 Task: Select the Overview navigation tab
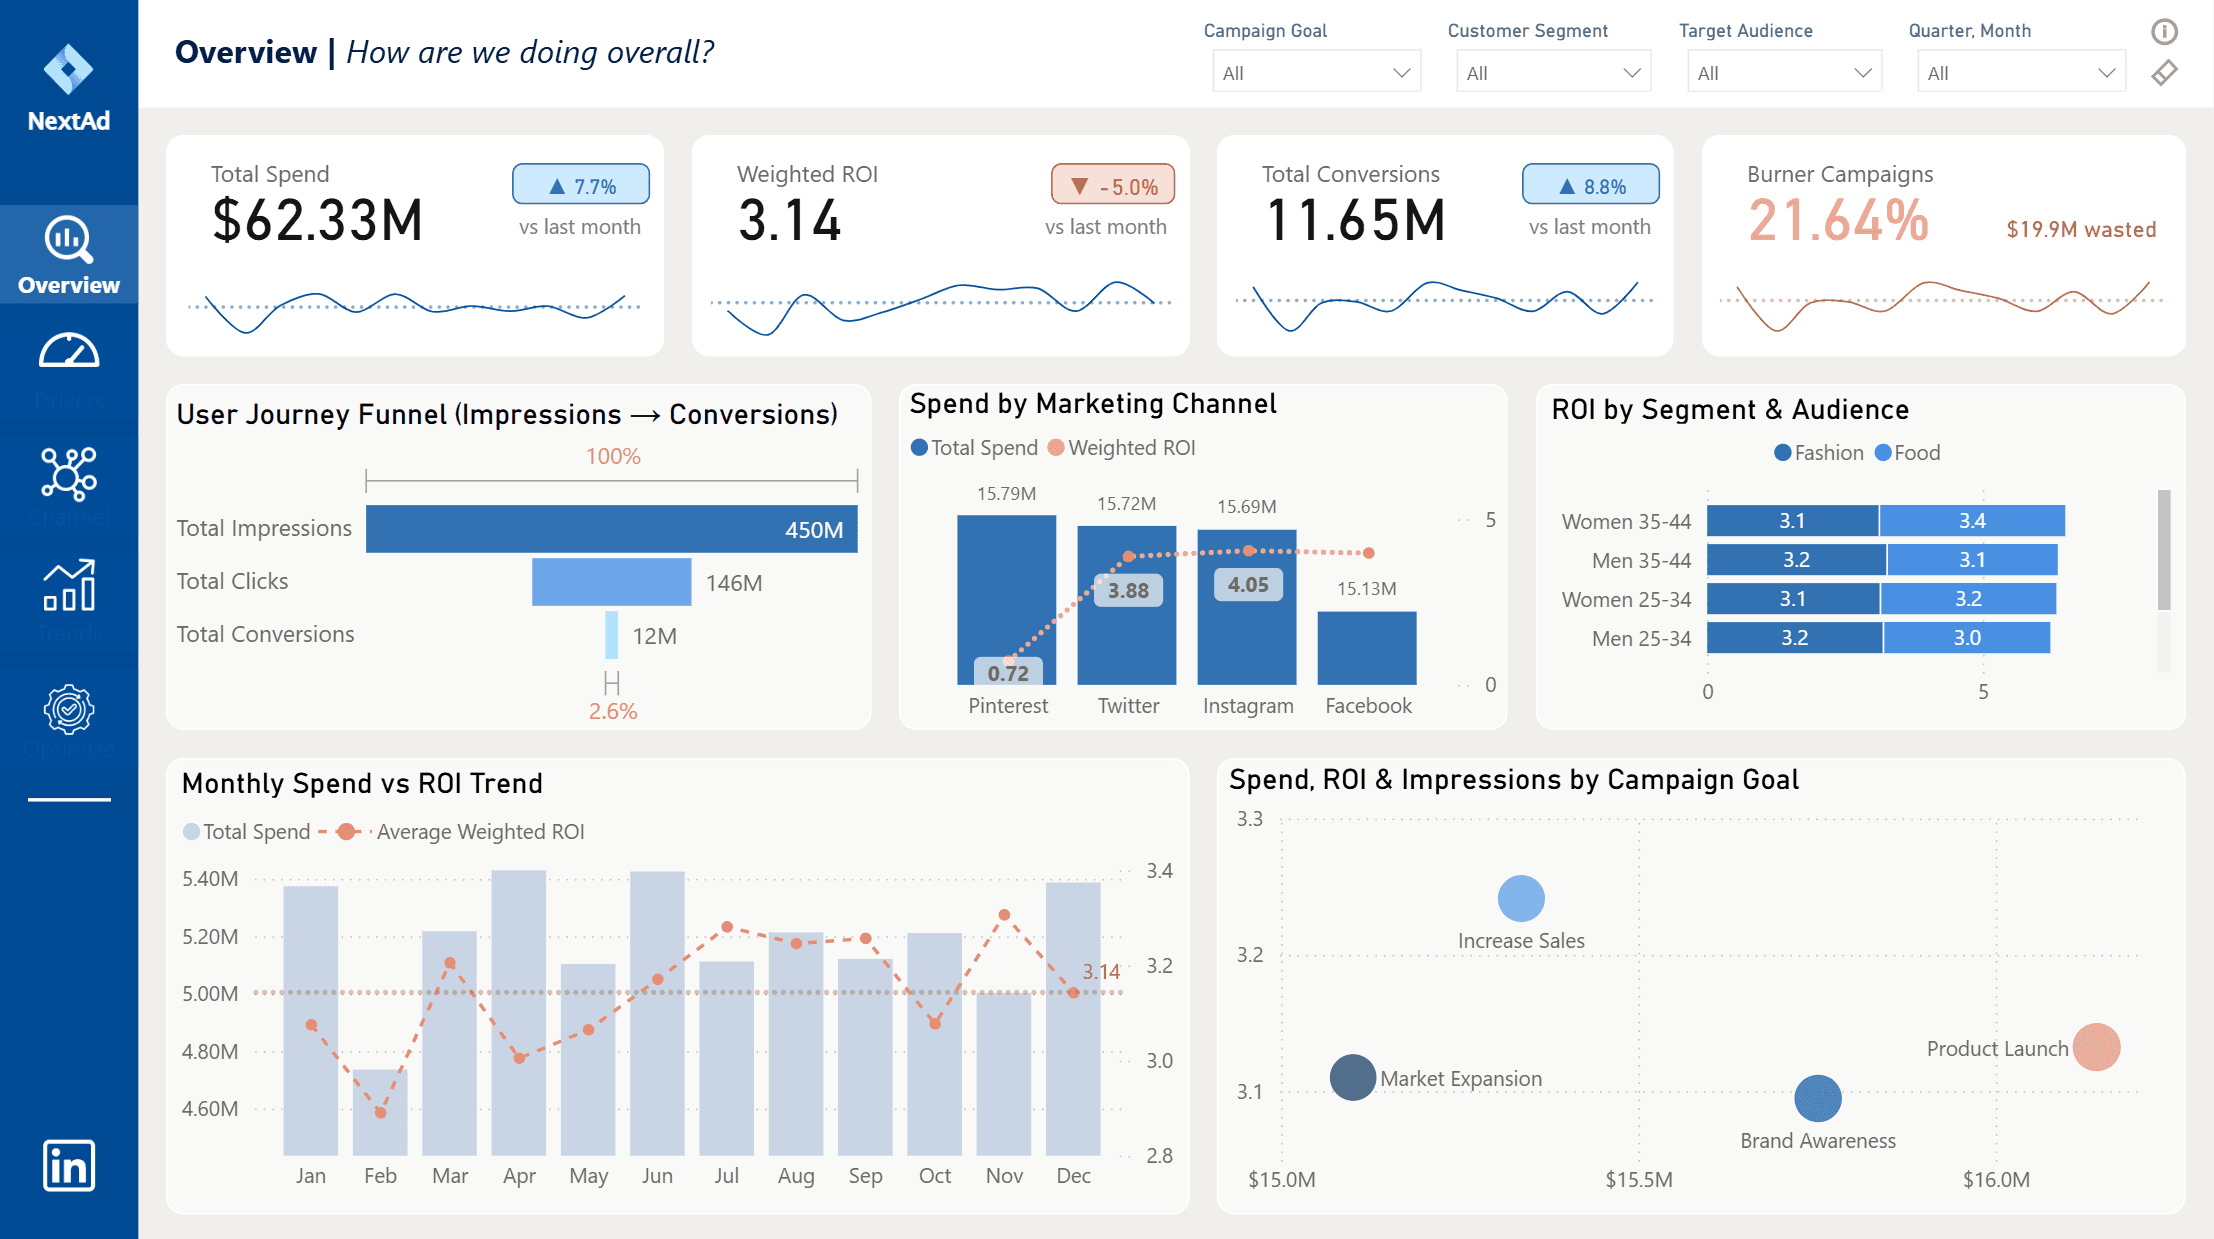coord(68,256)
